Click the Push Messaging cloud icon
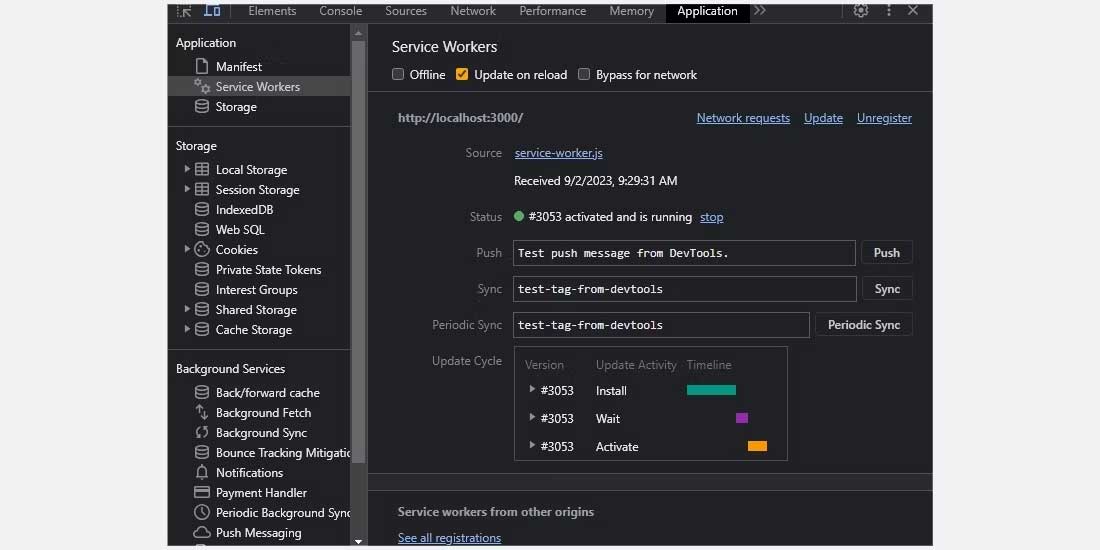The width and height of the screenshot is (1100, 550). tap(202, 533)
